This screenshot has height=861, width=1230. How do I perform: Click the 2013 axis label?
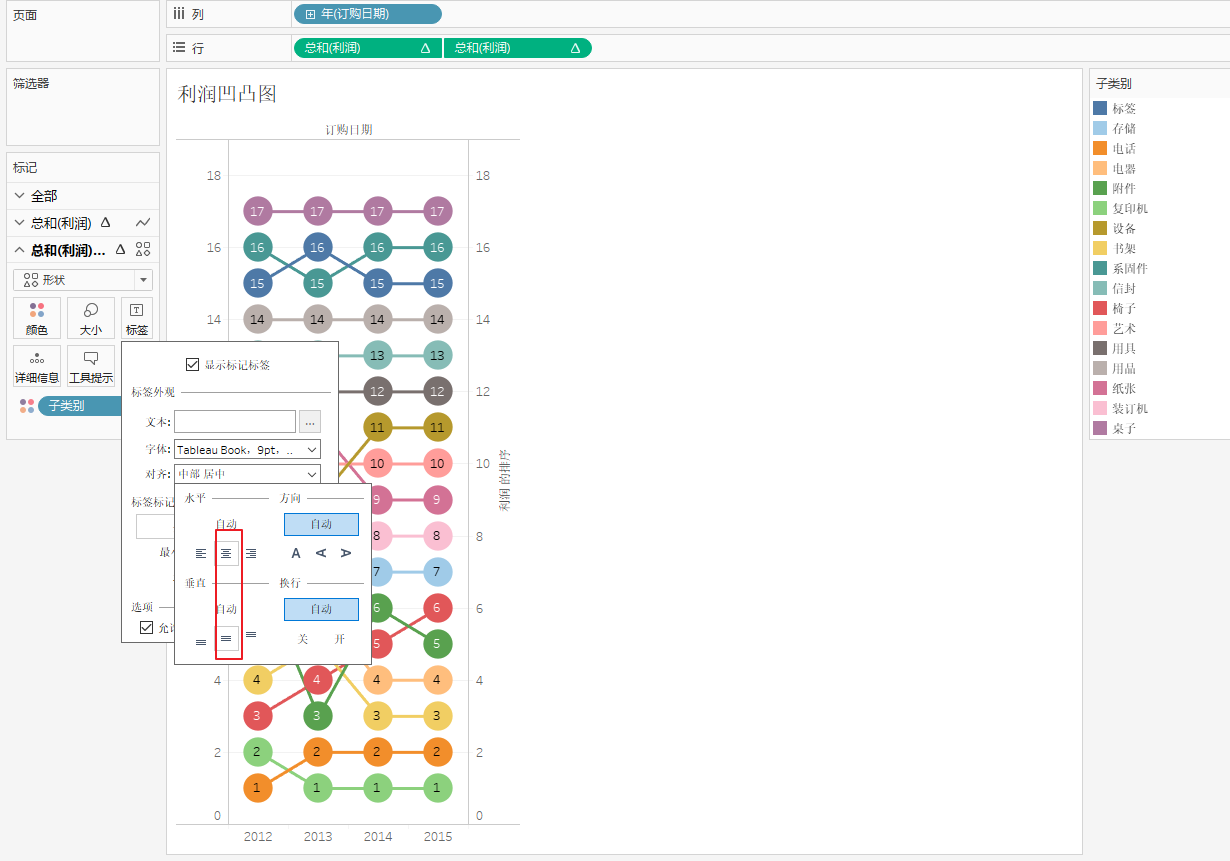318,836
